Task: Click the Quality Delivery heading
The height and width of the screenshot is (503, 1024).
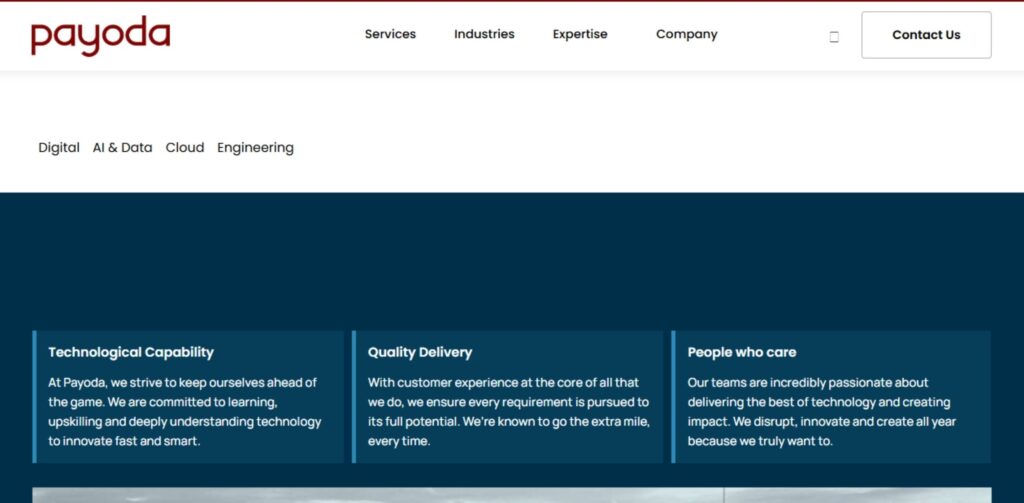Action: click(420, 352)
